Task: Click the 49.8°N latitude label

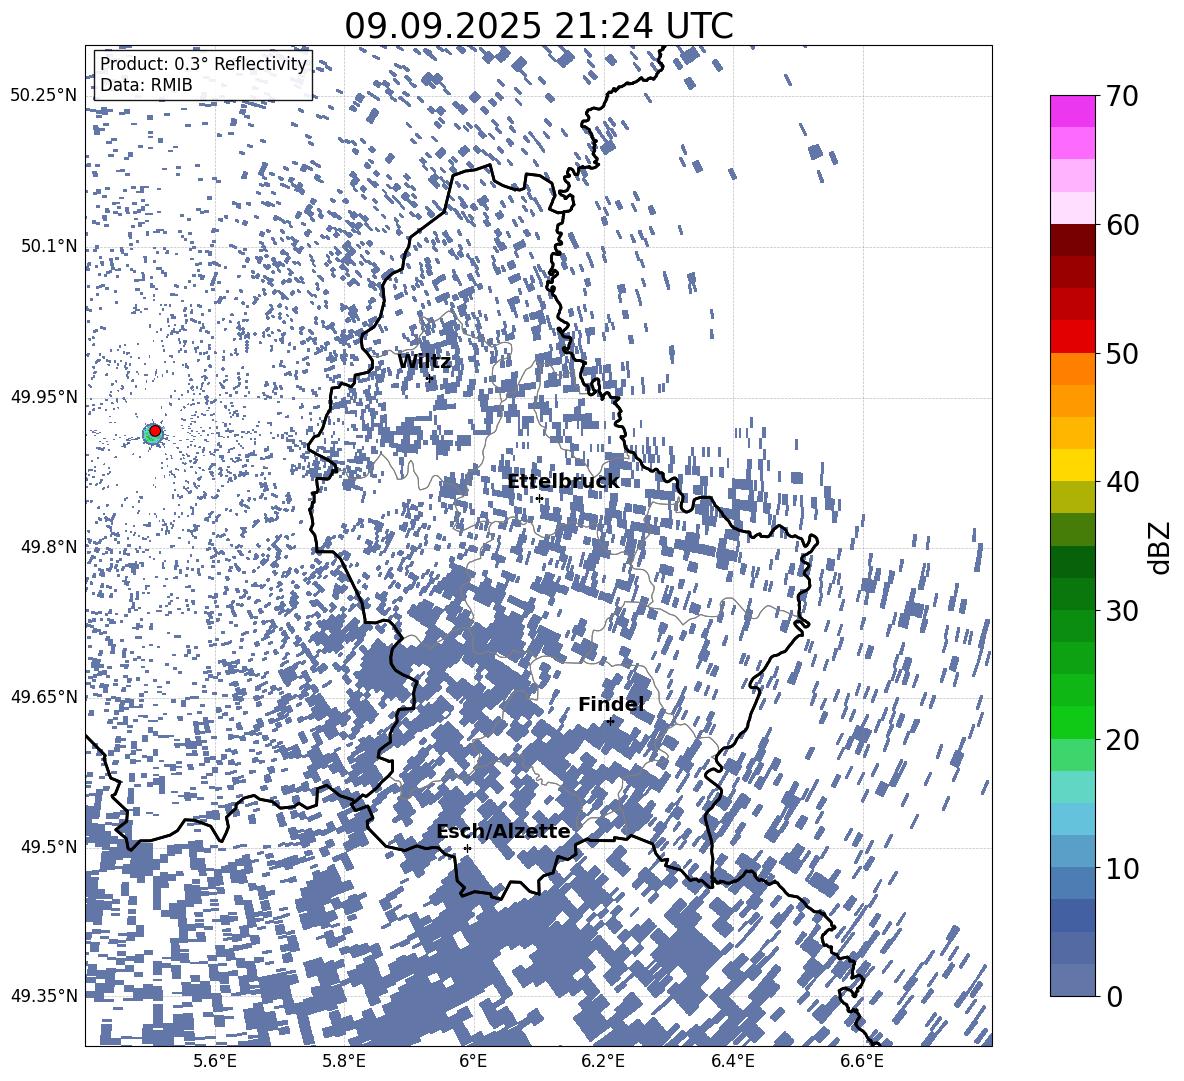Action: click(49, 546)
